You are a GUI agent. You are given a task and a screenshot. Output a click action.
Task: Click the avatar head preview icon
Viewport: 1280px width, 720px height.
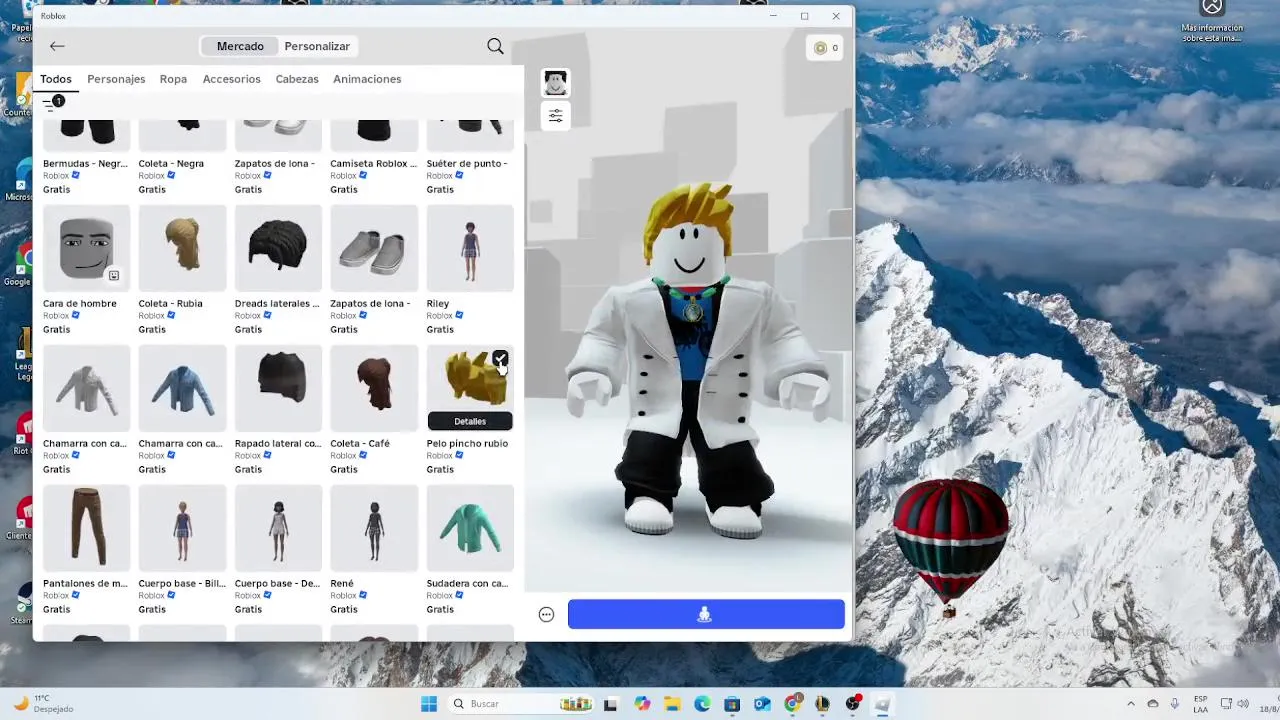pos(556,83)
